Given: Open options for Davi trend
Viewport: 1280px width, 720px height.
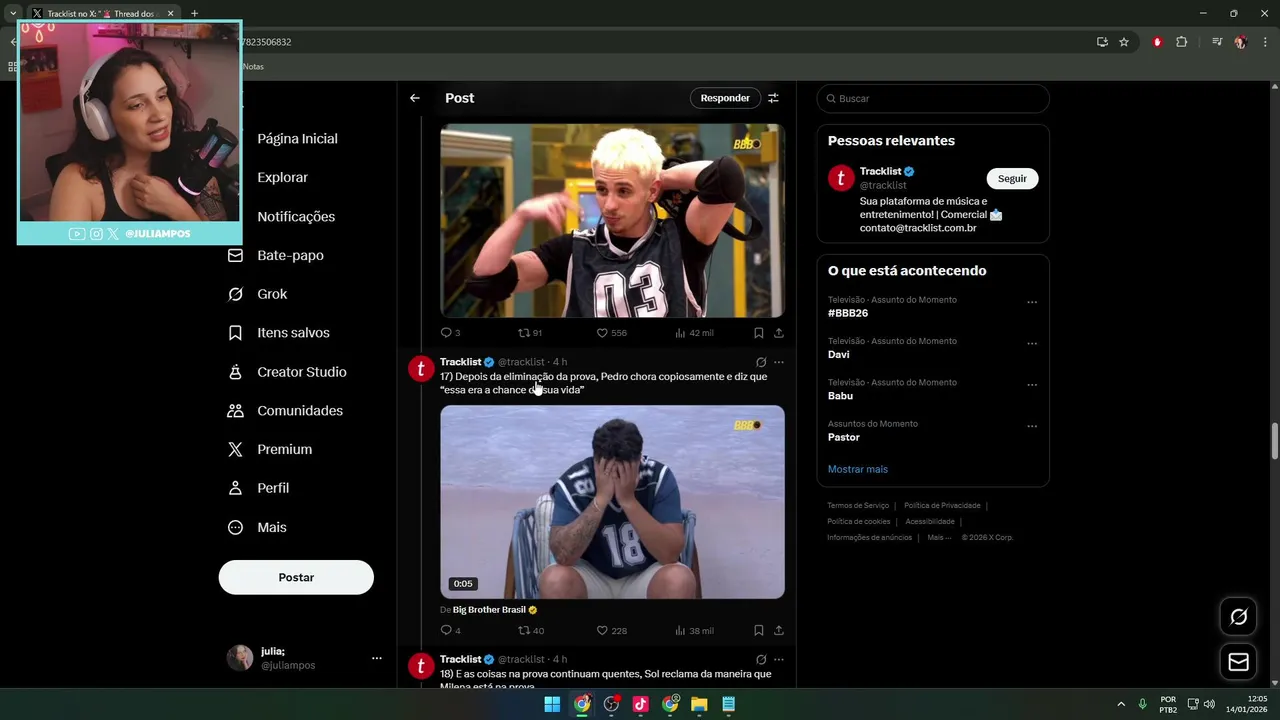Looking at the screenshot, I should (x=1032, y=343).
